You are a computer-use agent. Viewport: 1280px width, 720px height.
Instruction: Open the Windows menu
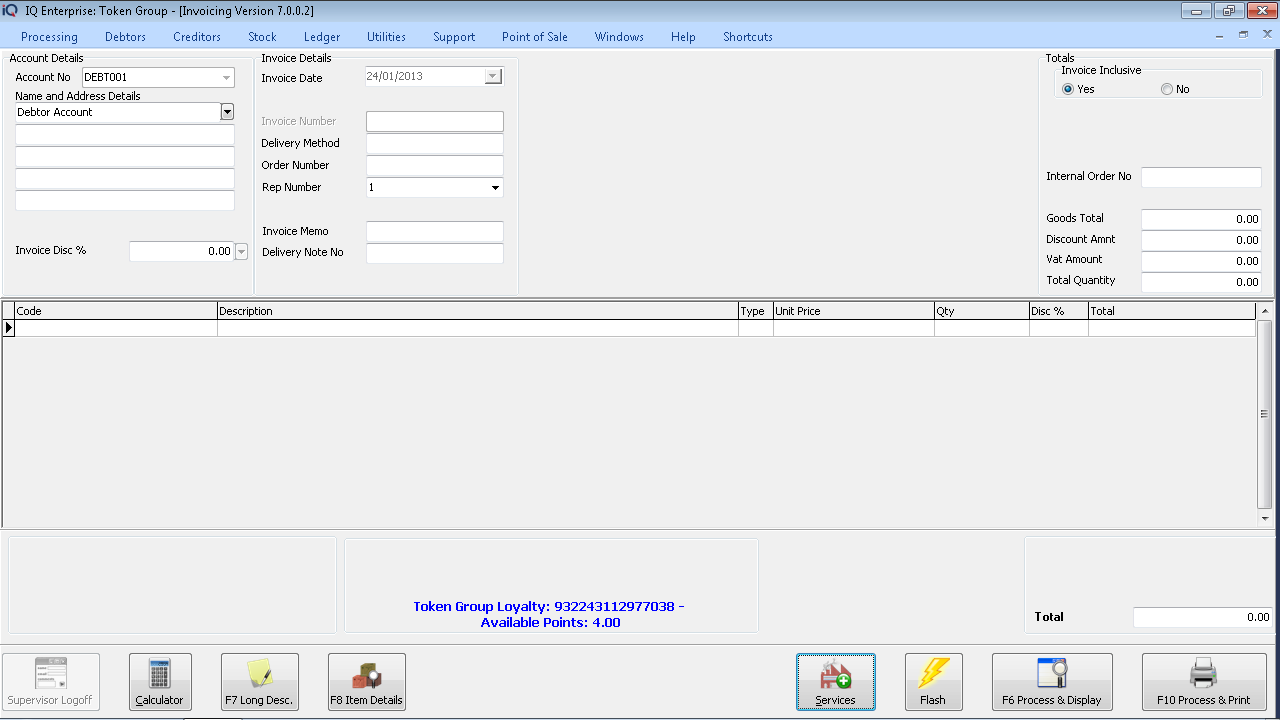click(619, 37)
